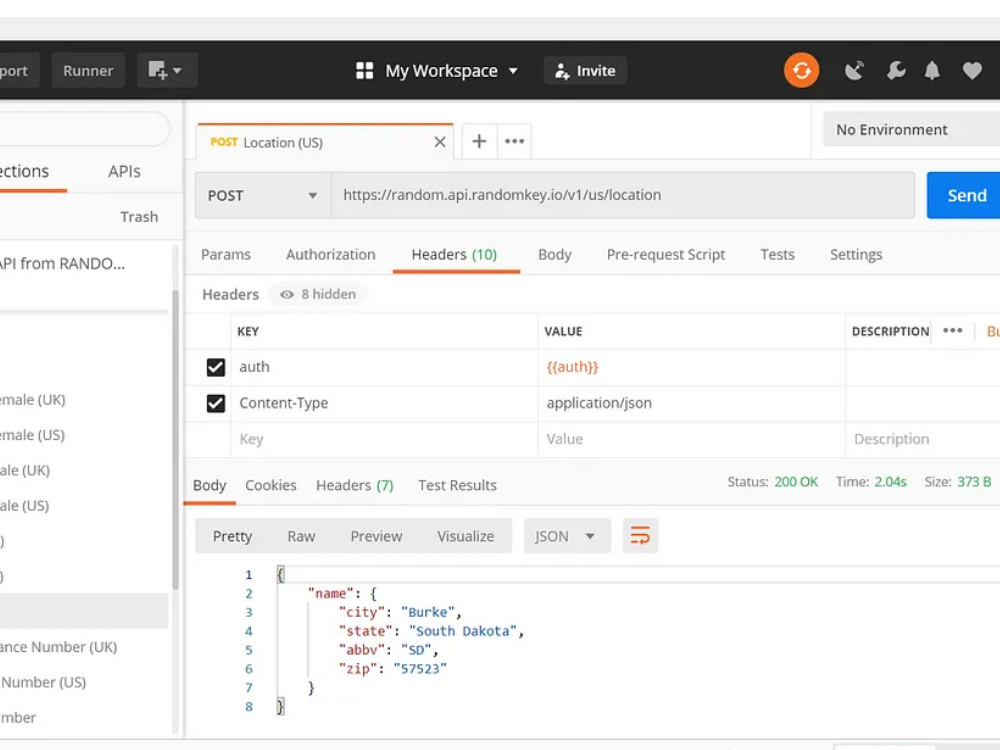
Task: Click the 373 B response size
Action: point(974,482)
